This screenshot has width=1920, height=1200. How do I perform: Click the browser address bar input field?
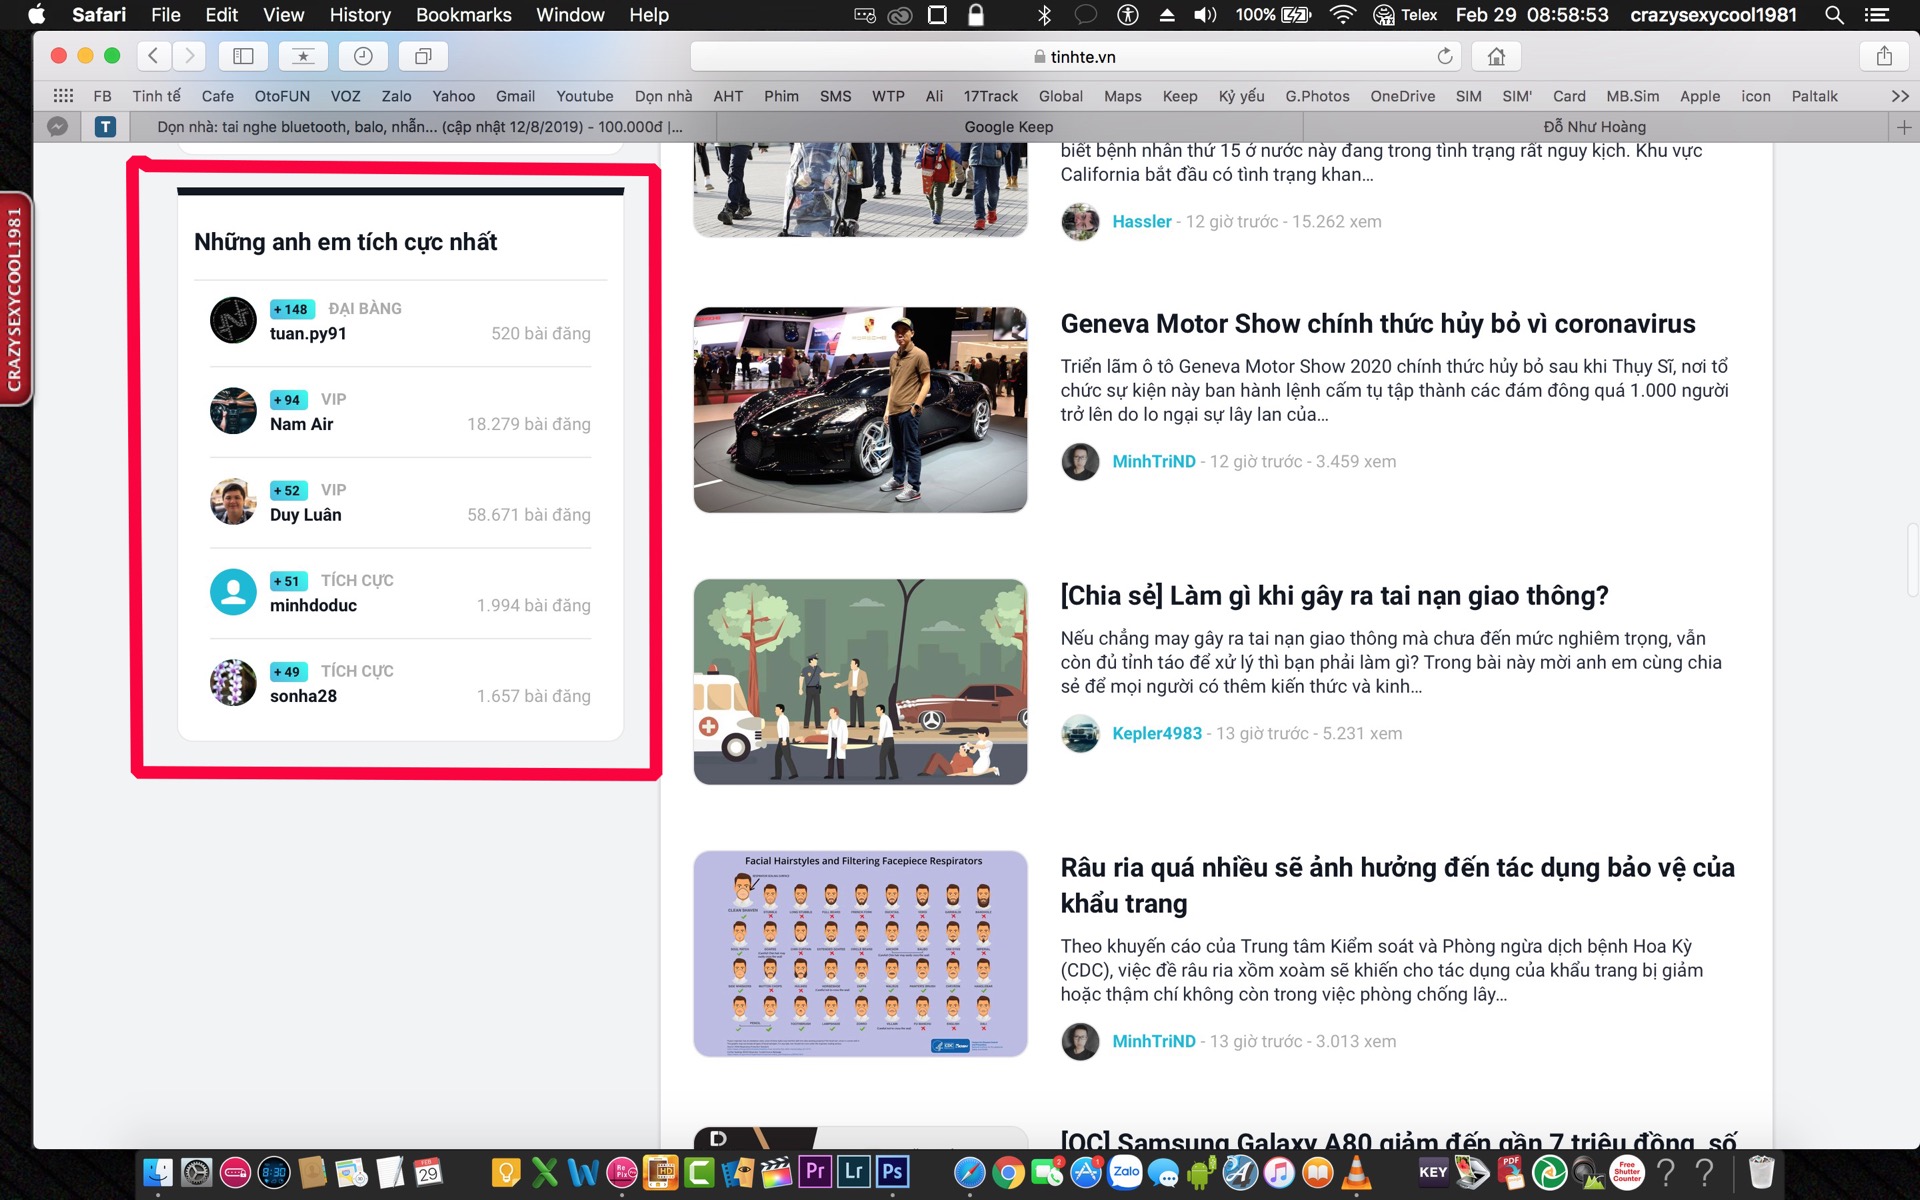point(1073,57)
